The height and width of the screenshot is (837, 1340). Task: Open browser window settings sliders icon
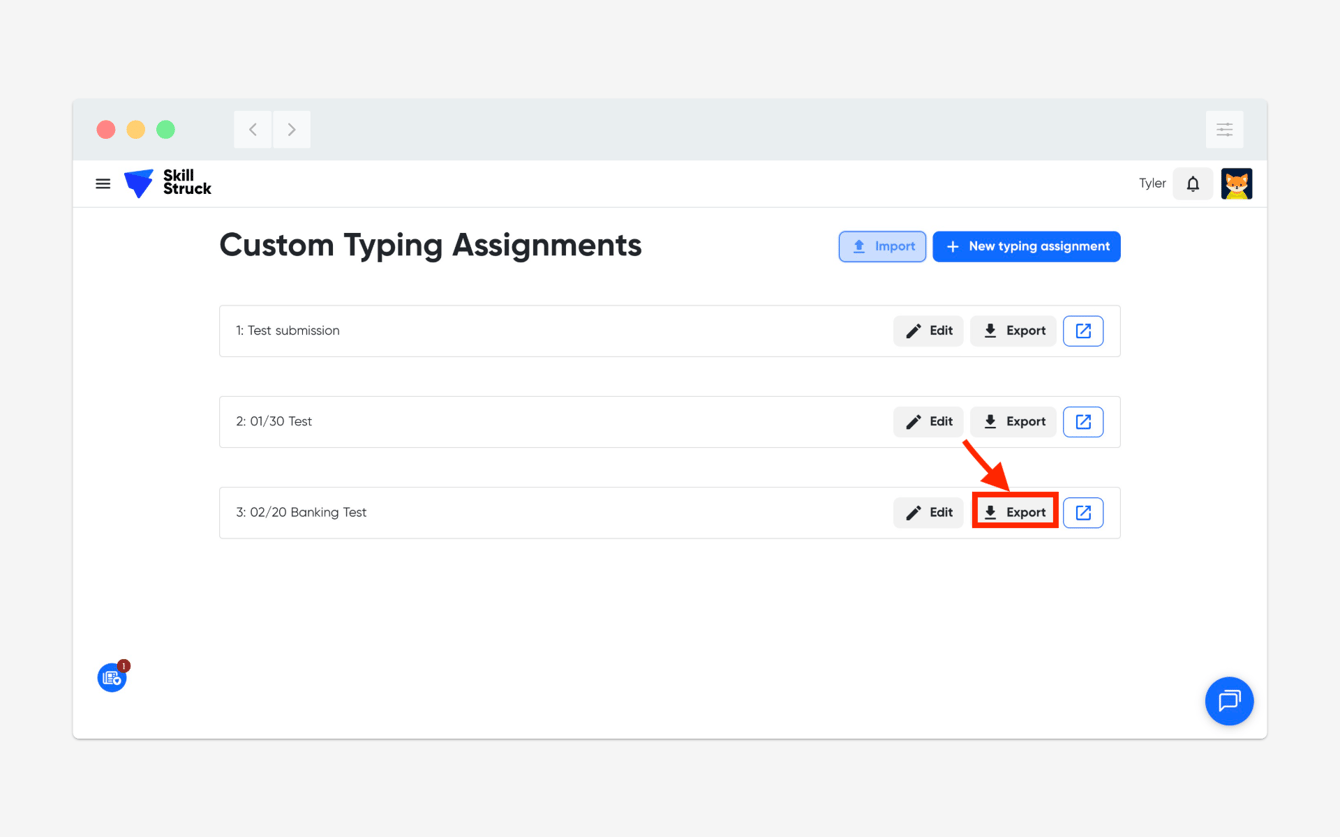(x=1224, y=130)
